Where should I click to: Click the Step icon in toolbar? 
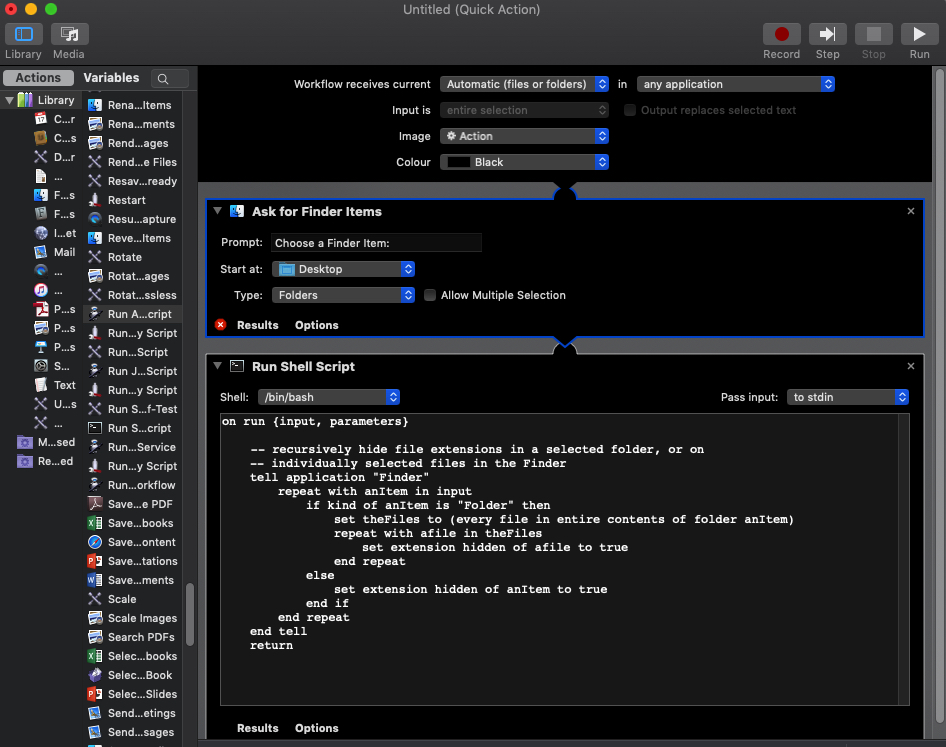(827, 34)
